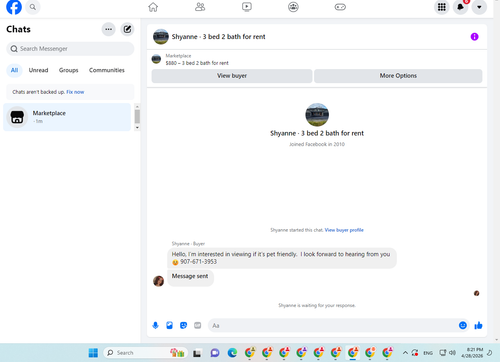Click the View buyer button

click(232, 76)
